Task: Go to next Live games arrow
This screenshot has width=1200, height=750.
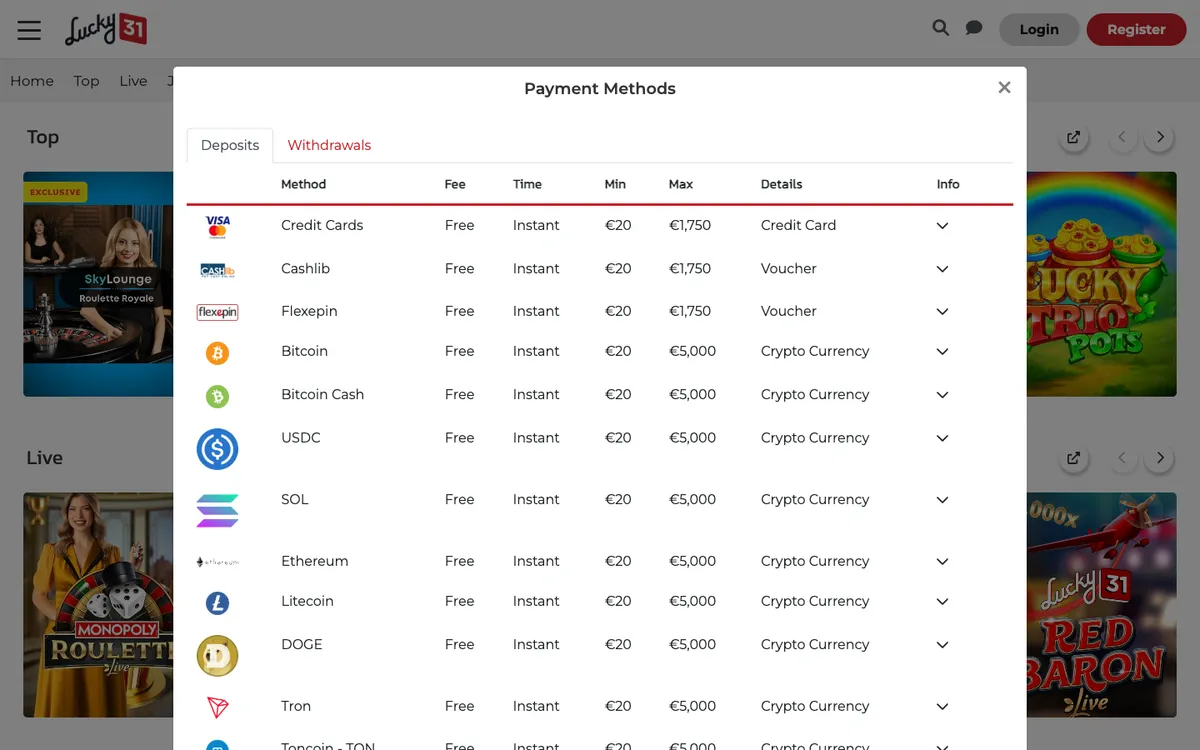Action: tap(1160, 459)
